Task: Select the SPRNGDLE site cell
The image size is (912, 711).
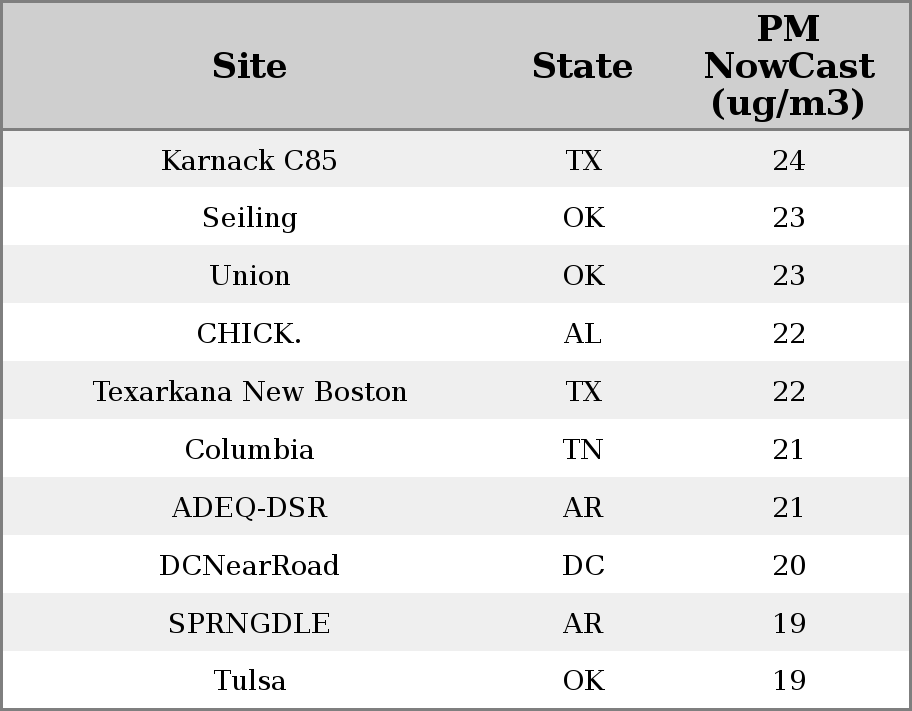Action: 250,624
